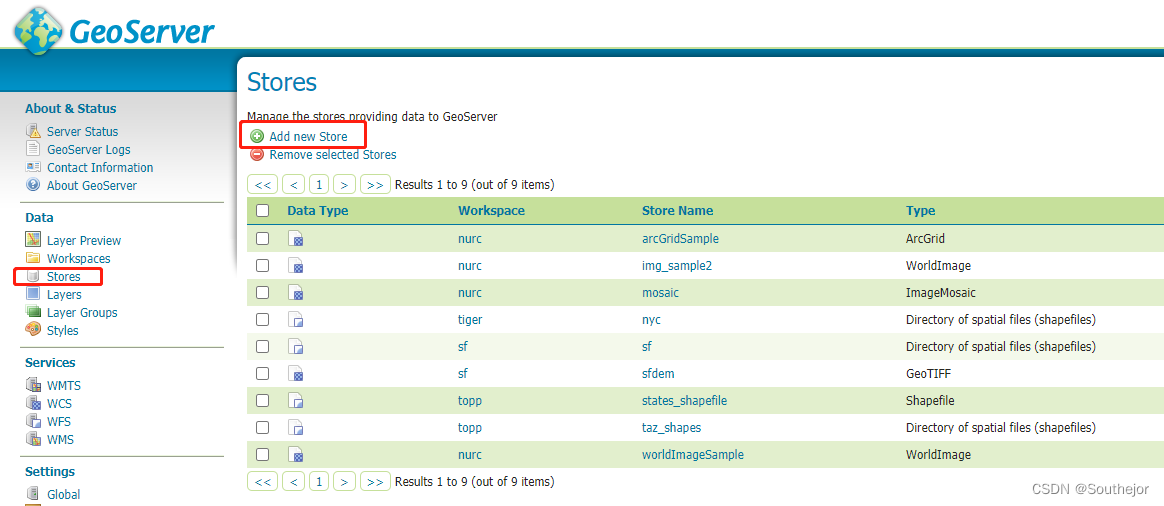The height and width of the screenshot is (506, 1164).
Task: Click the GeoServer Logs document icon
Action: [x=33, y=149]
